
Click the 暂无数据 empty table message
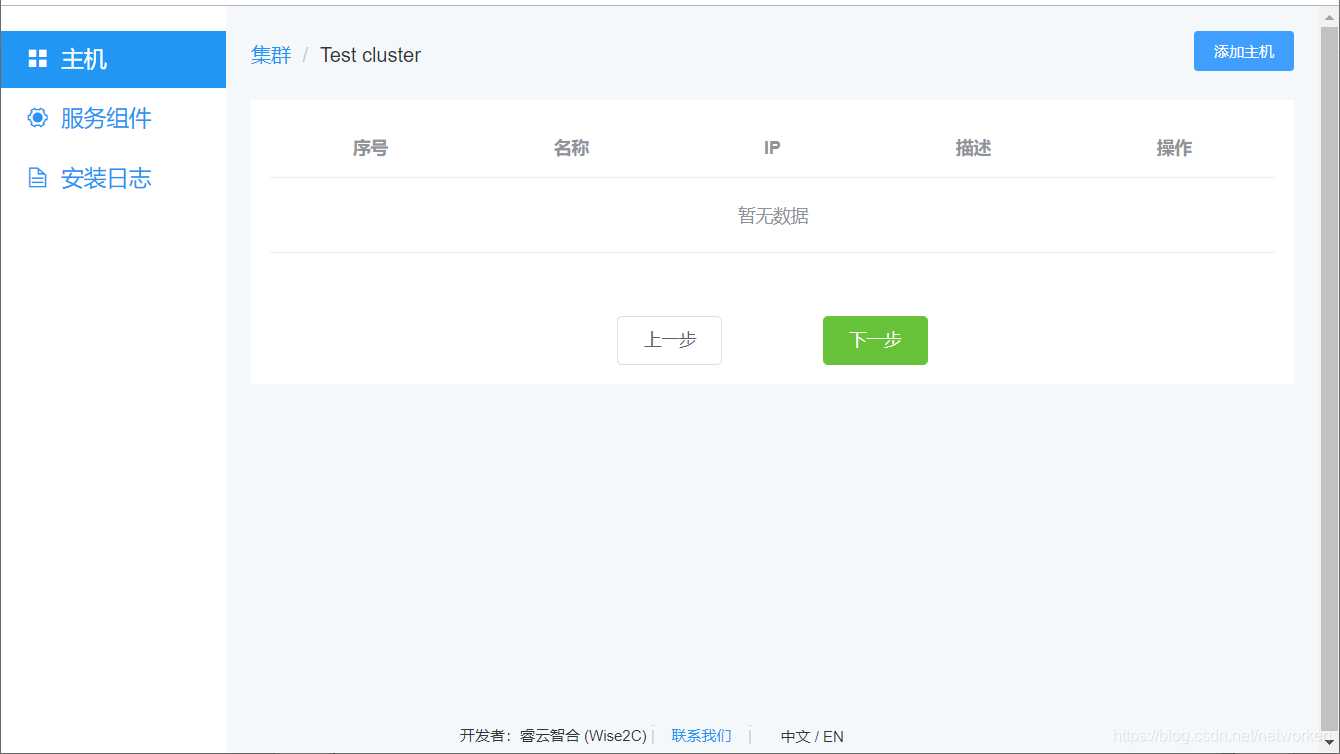[x=773, y=216]
